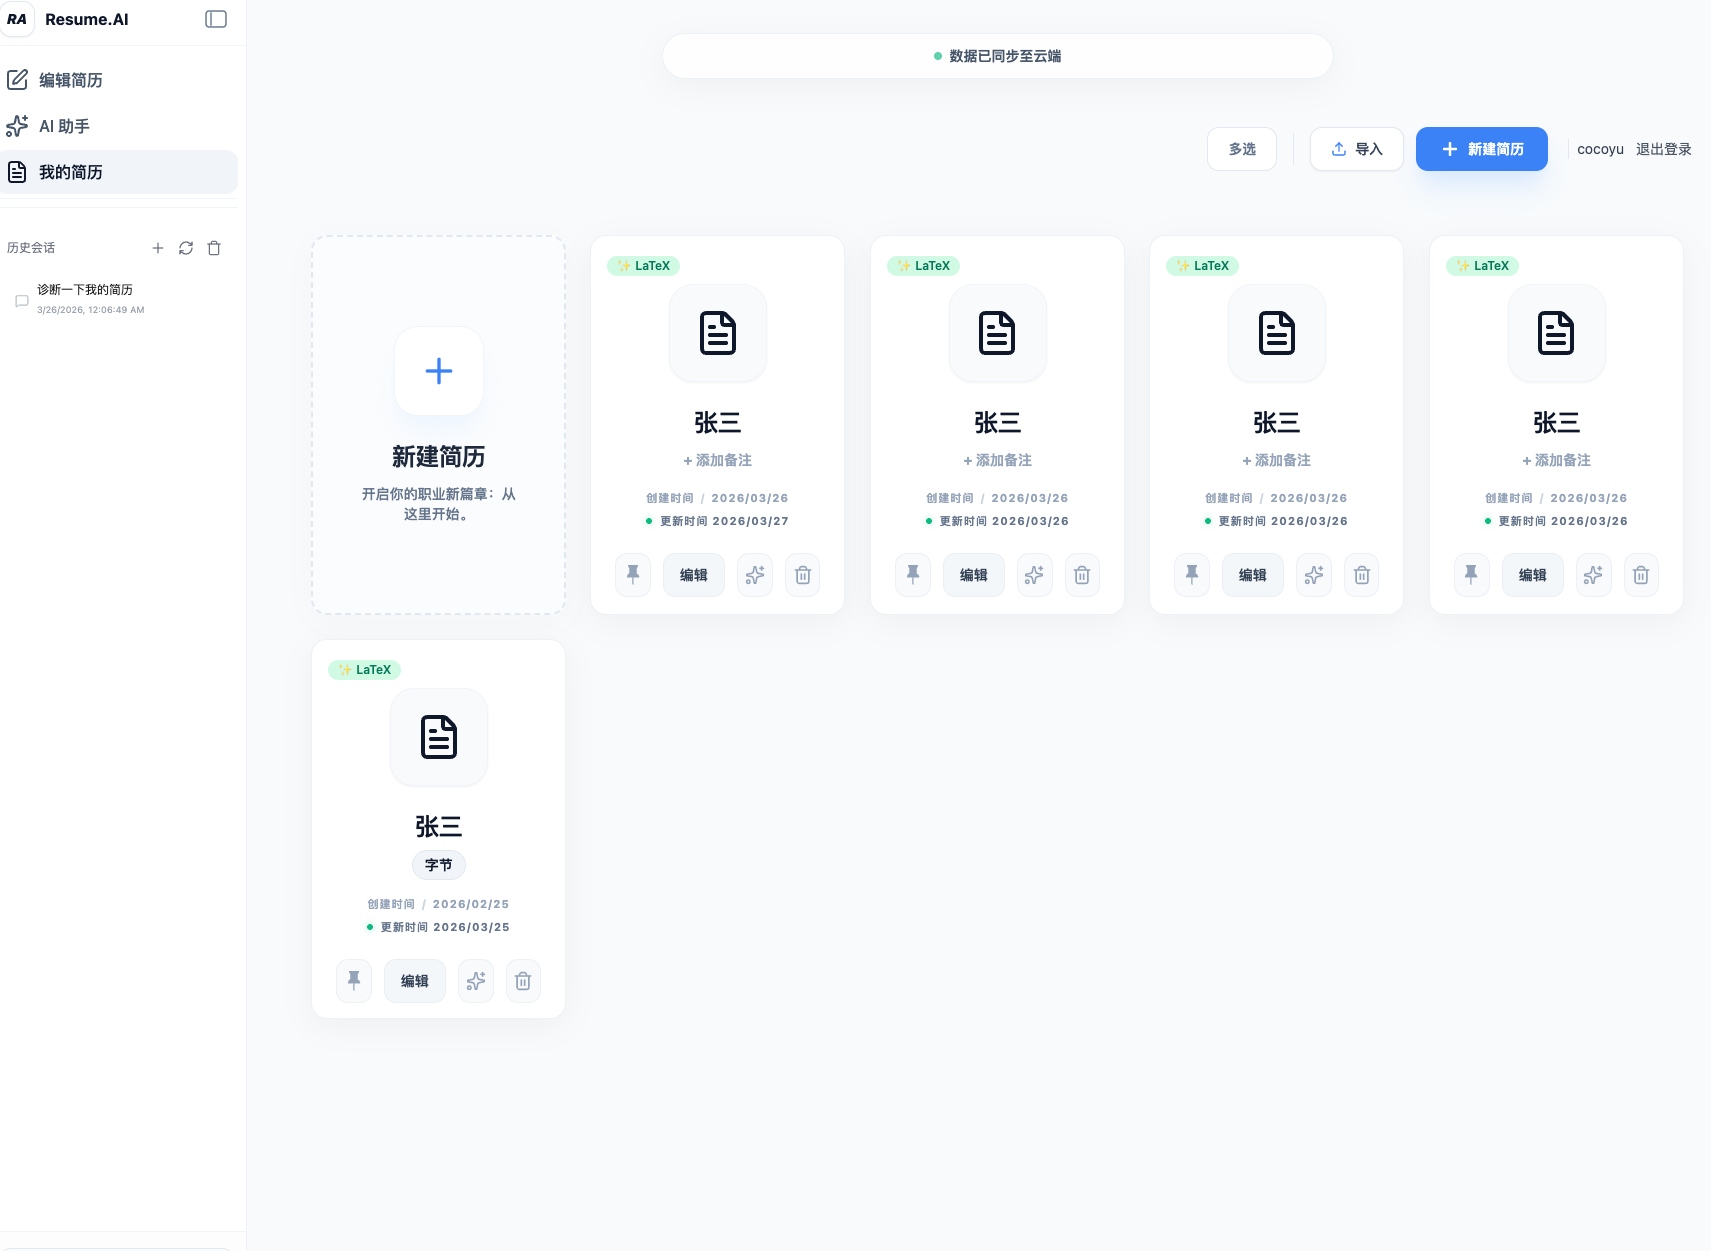Click 编辑 on the 字节 resume card
This screenshot has height=1251, width=1711.
(x=414, y=981)
